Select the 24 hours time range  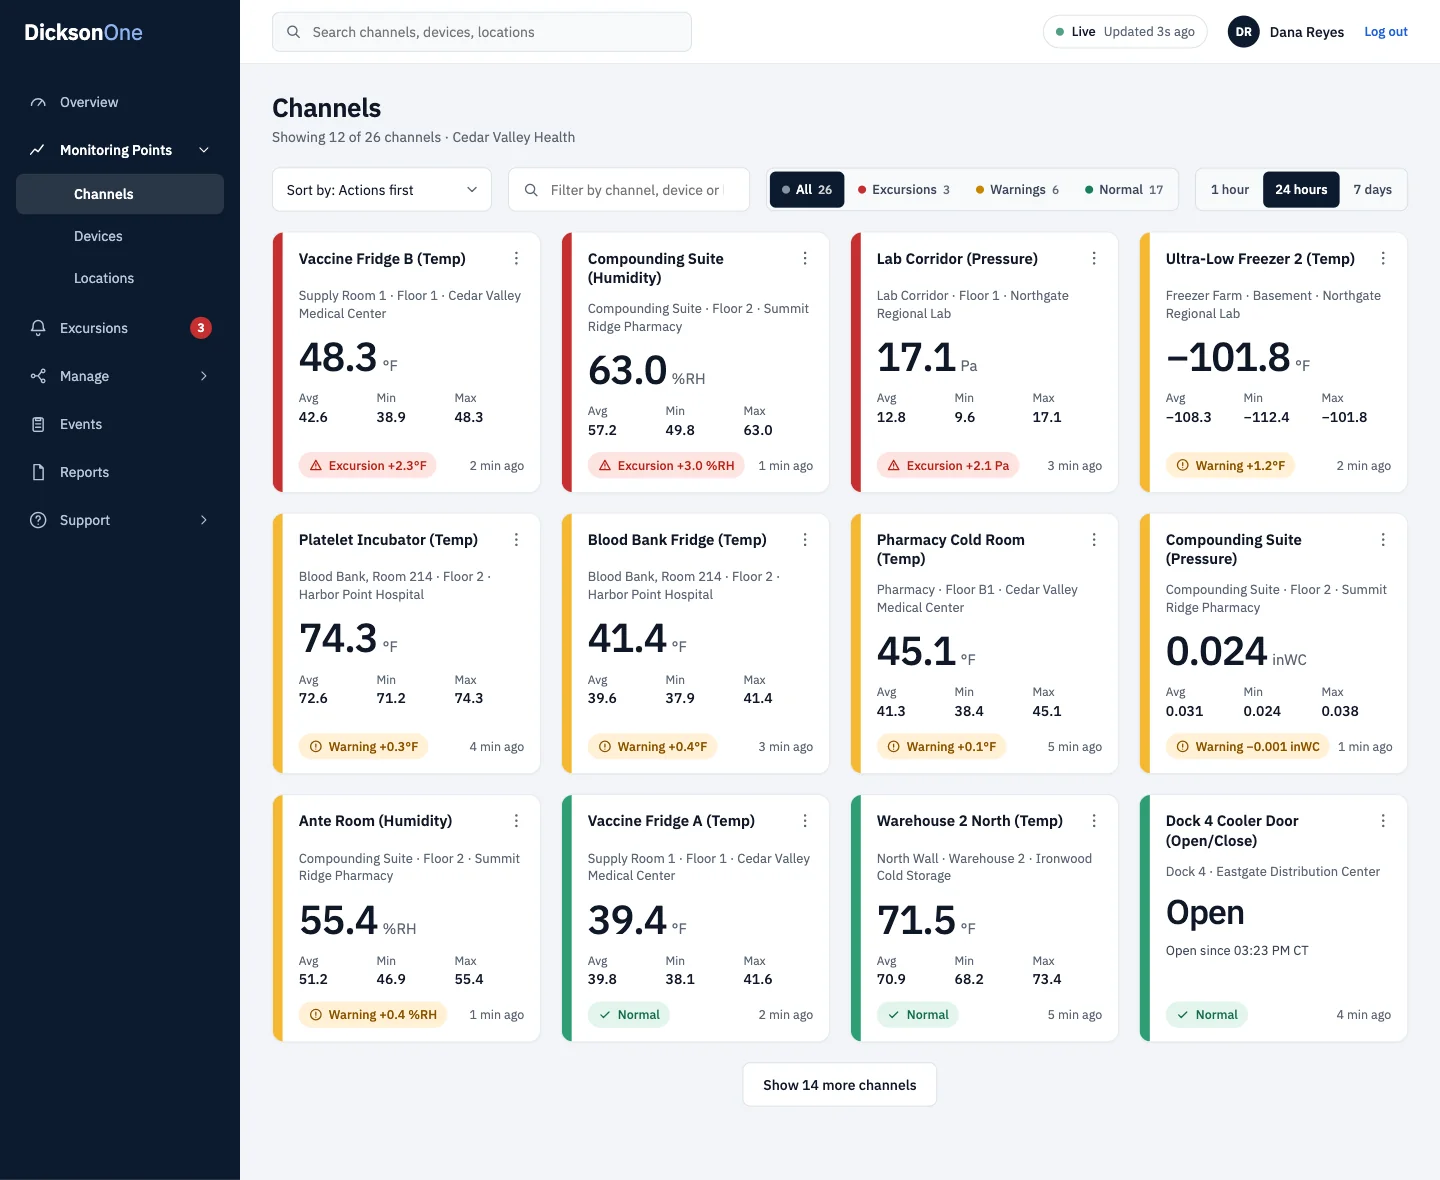[x=1301, y=190]
